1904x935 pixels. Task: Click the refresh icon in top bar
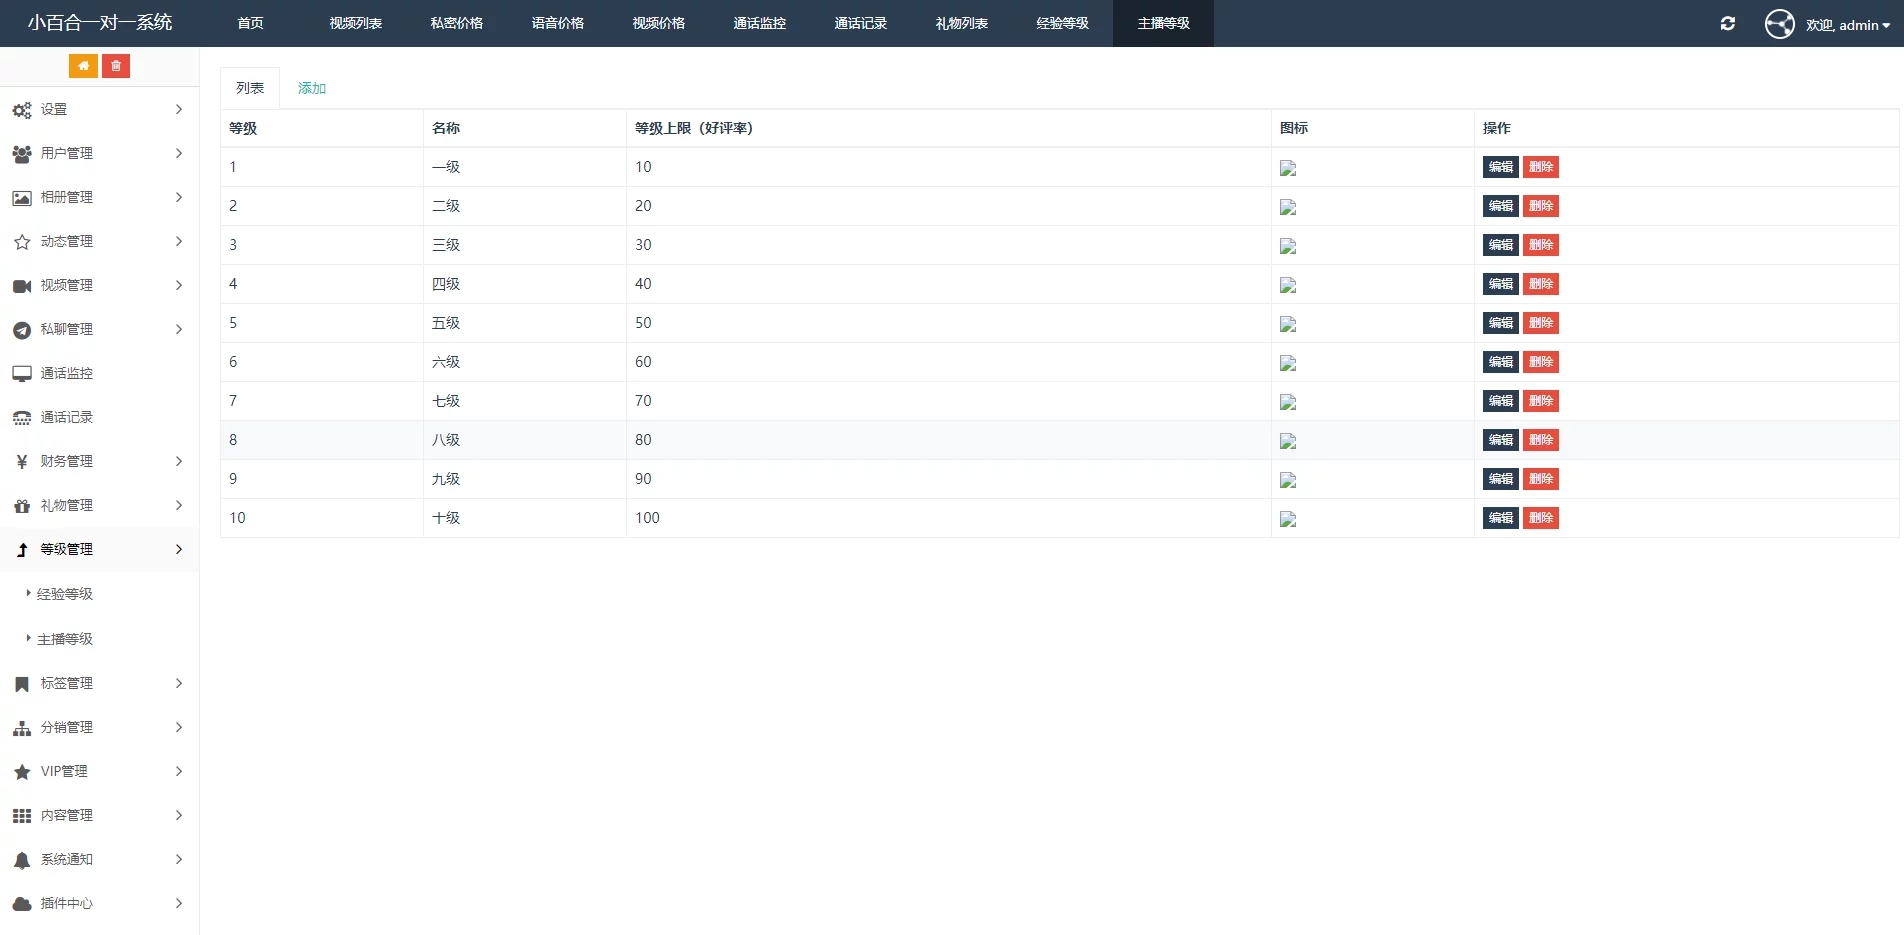pos(1727,24)
